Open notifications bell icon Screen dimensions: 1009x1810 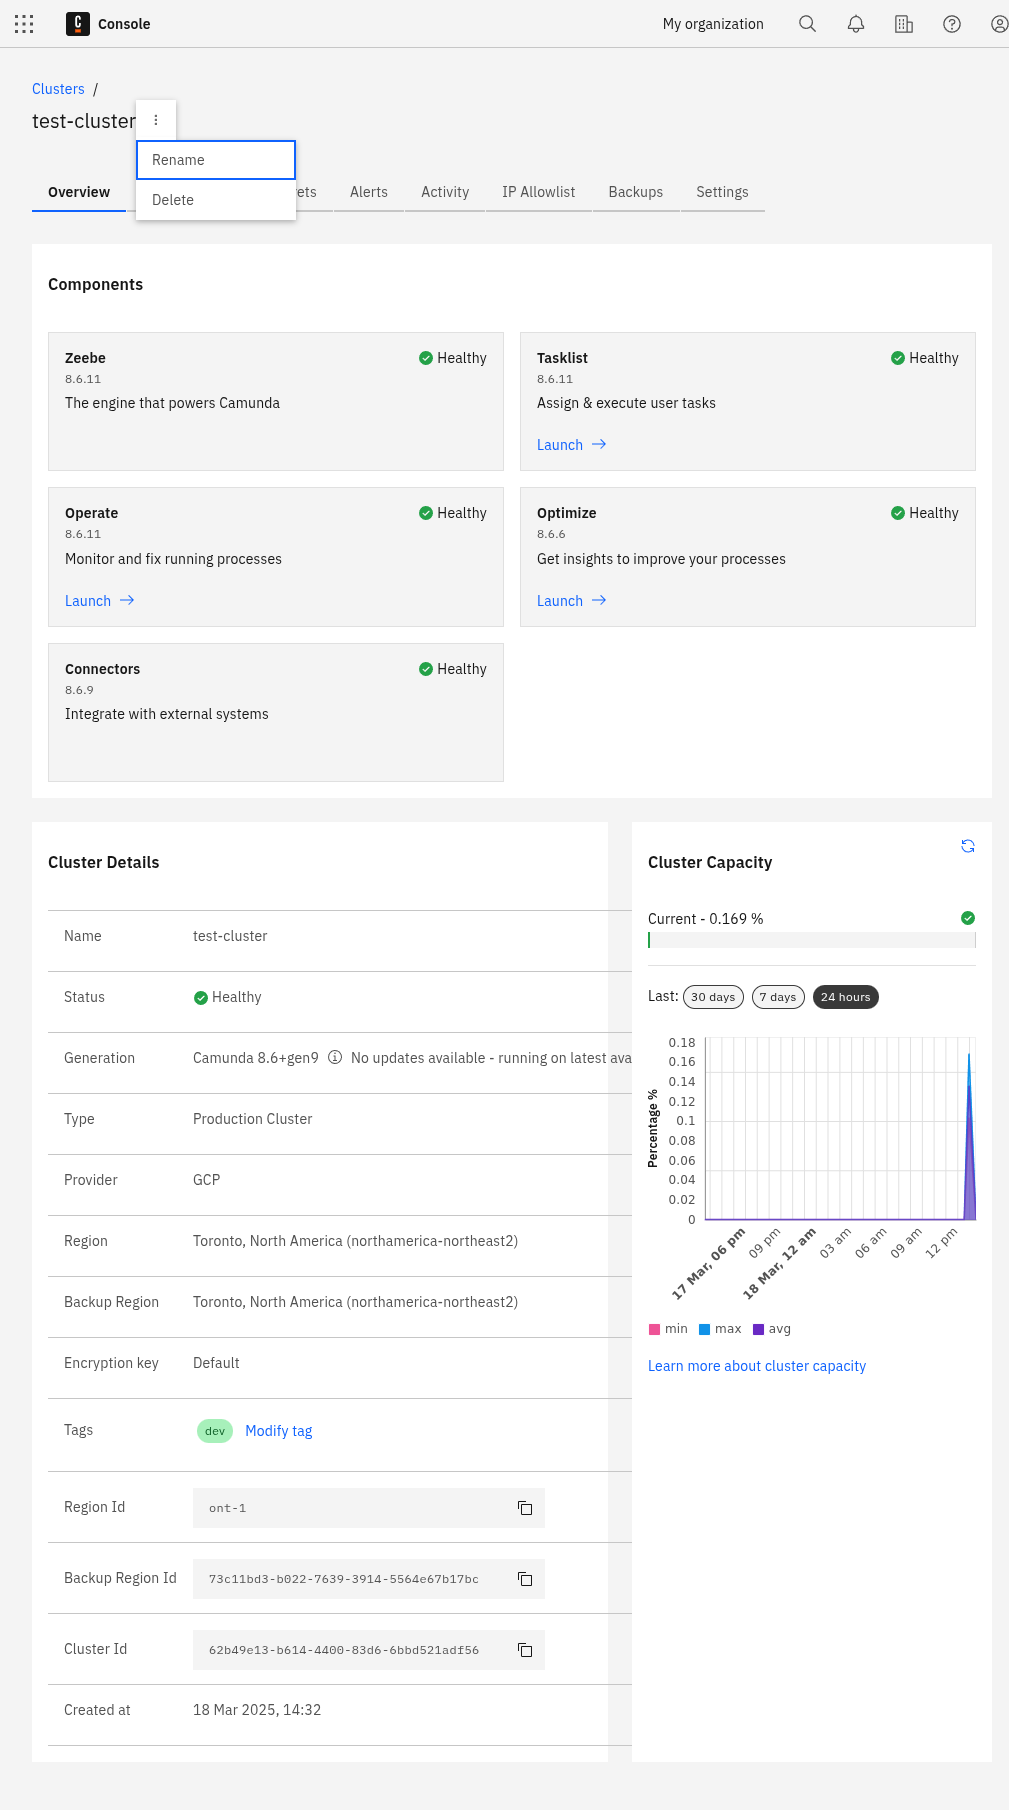(855, 24)
